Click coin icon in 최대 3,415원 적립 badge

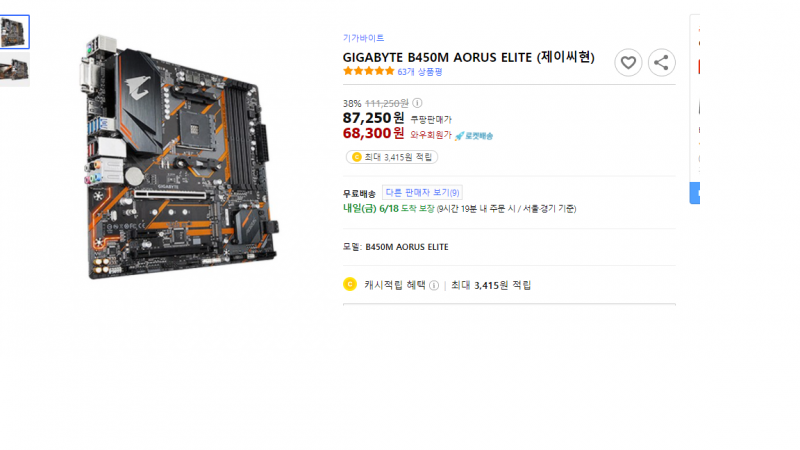(x=357, y=157)
